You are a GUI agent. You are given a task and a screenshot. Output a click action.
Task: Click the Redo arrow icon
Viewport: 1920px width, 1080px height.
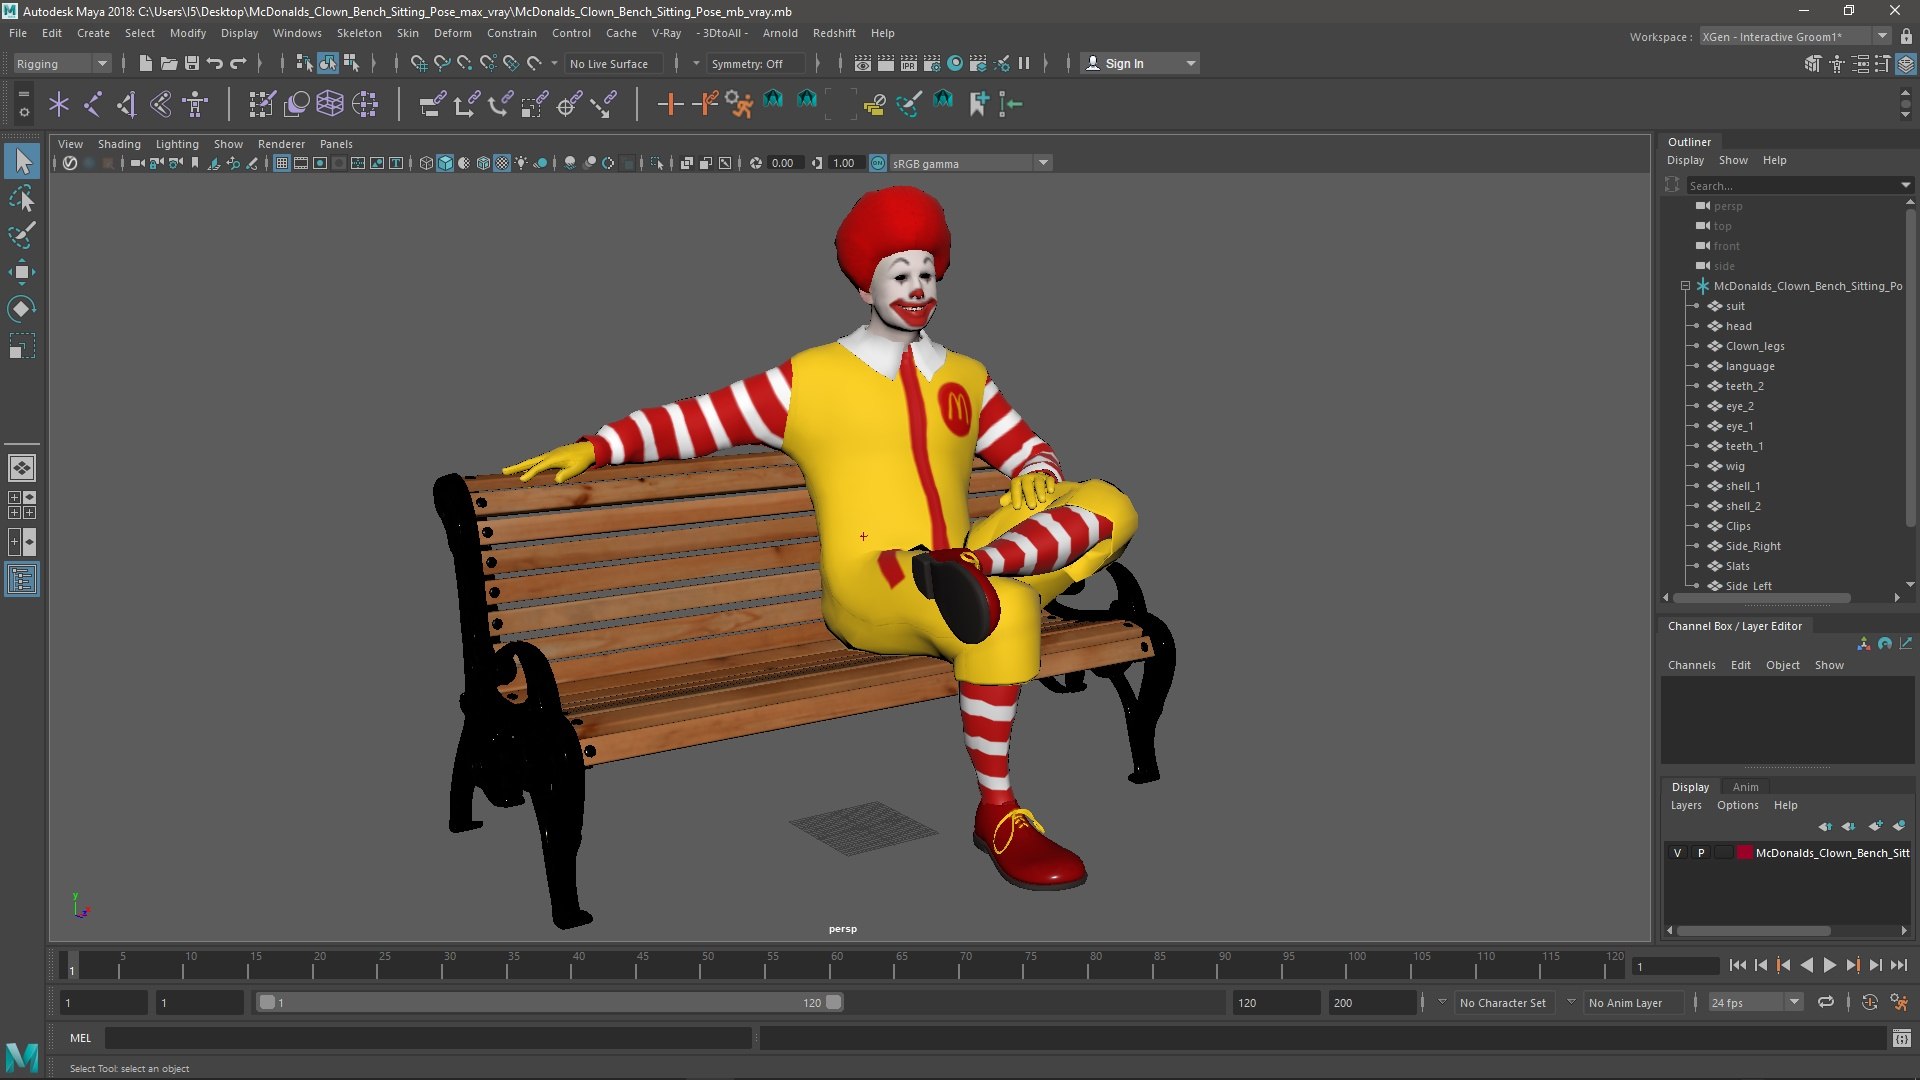tap(238, 63)
